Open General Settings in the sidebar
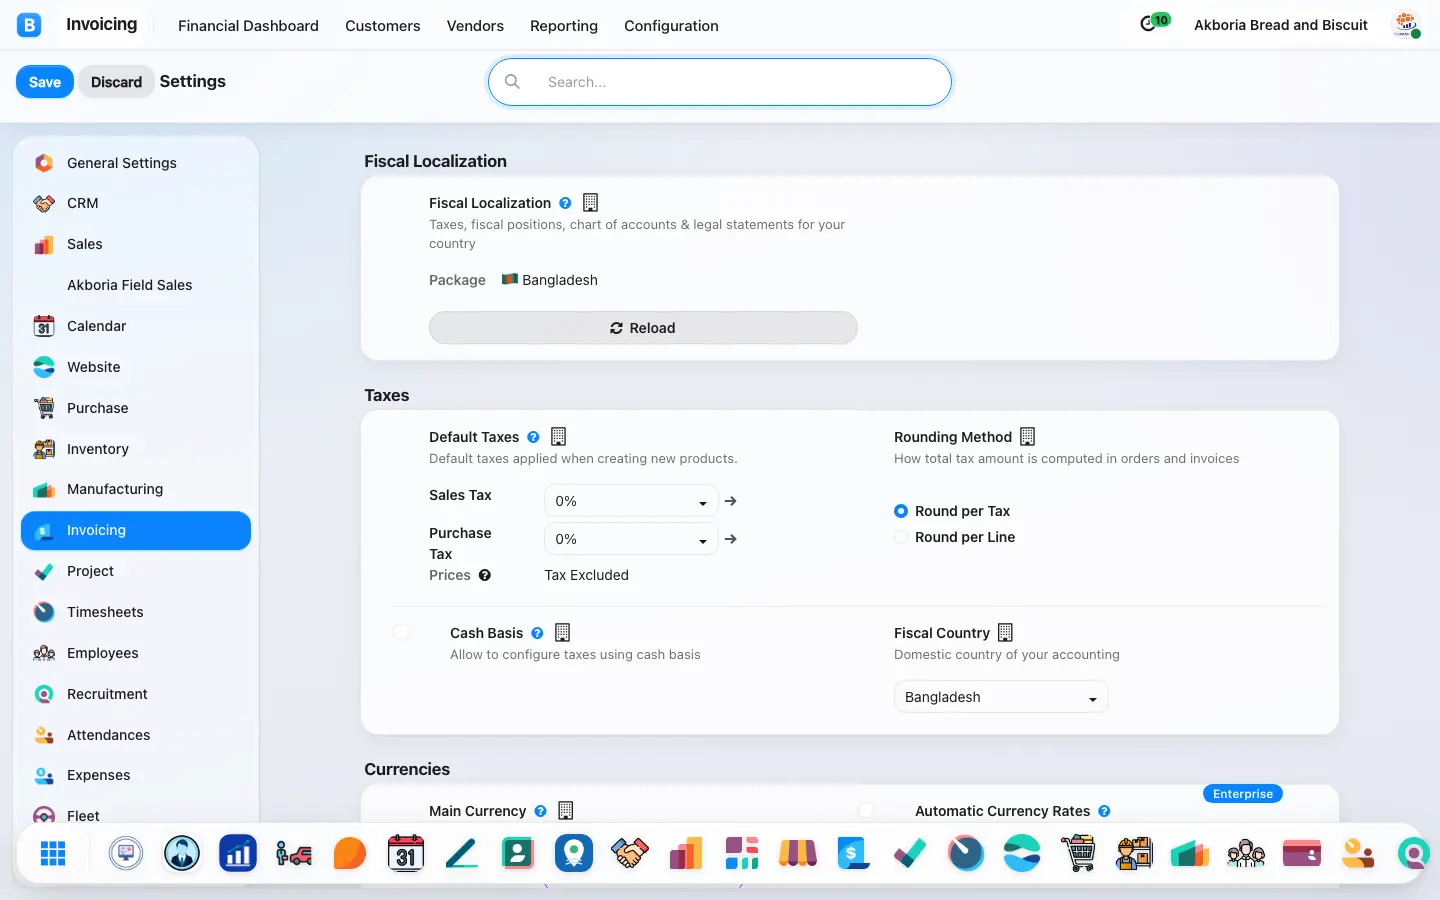This screenshot has width=1440, height=900. [x=136, y=163]
